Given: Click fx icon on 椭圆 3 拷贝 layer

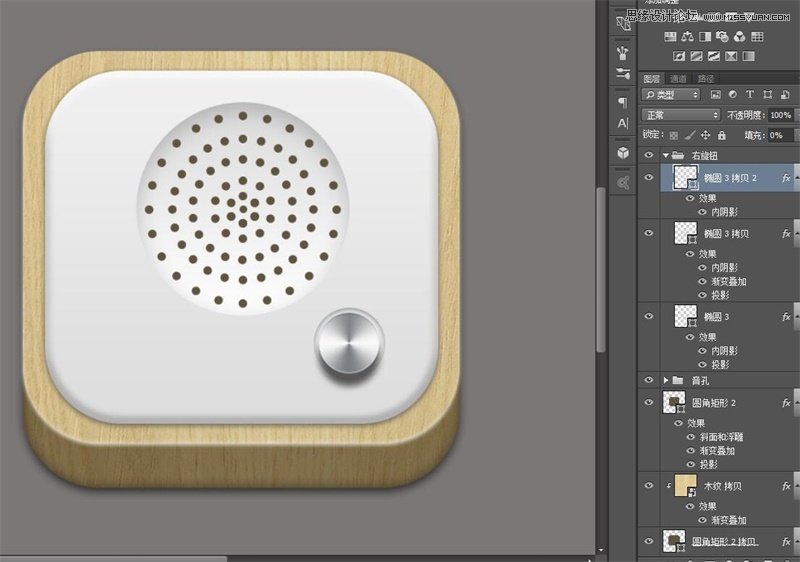Looking at the screenshot, I should 786,234.
